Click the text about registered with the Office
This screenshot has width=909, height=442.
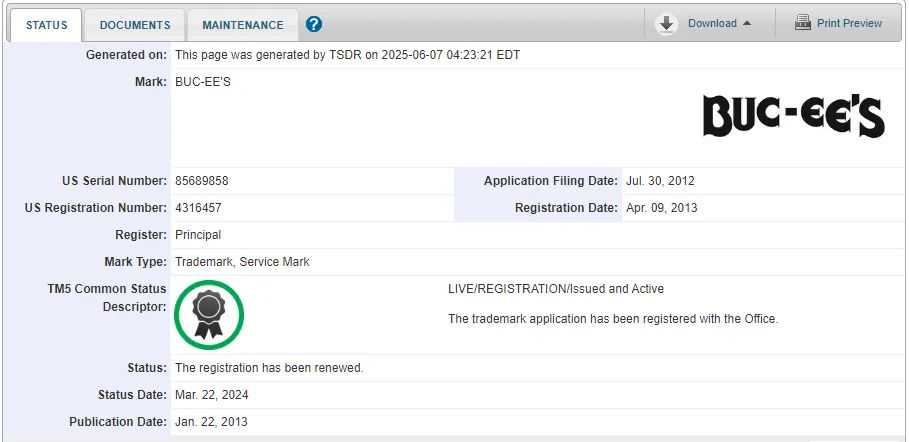613,319
